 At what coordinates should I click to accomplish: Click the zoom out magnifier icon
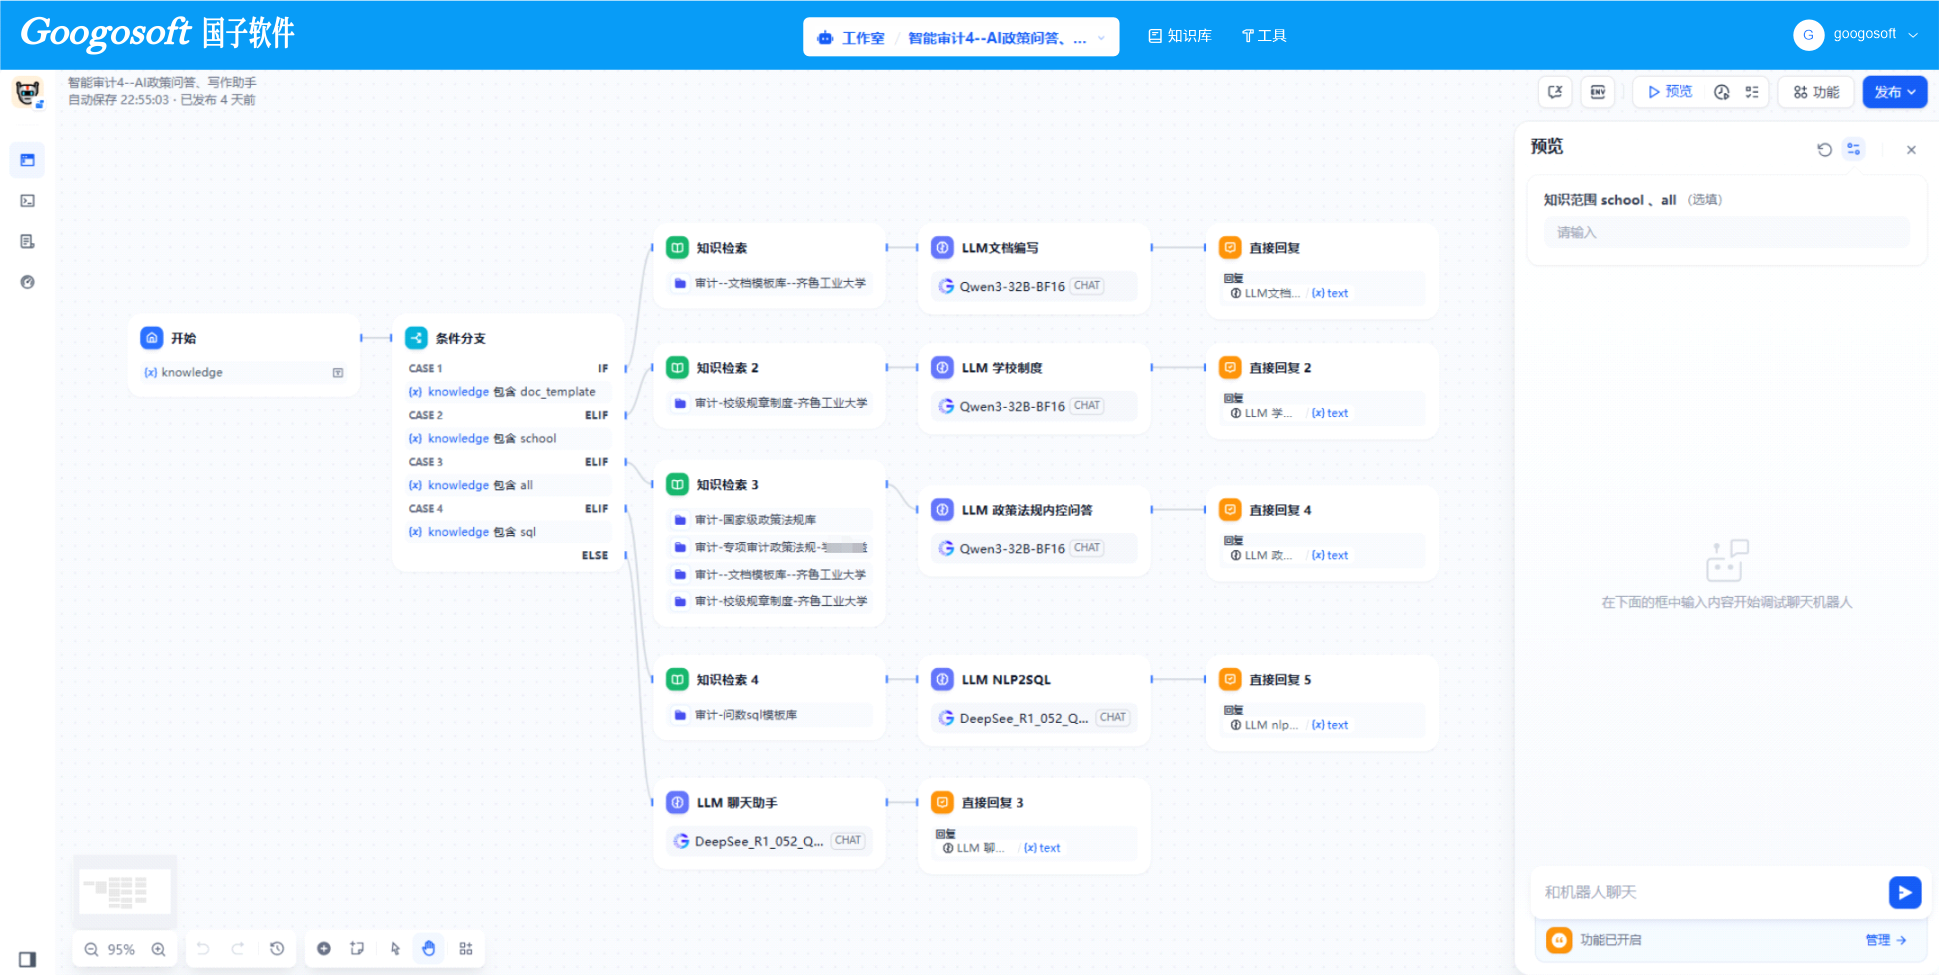[x=91, y=949]
